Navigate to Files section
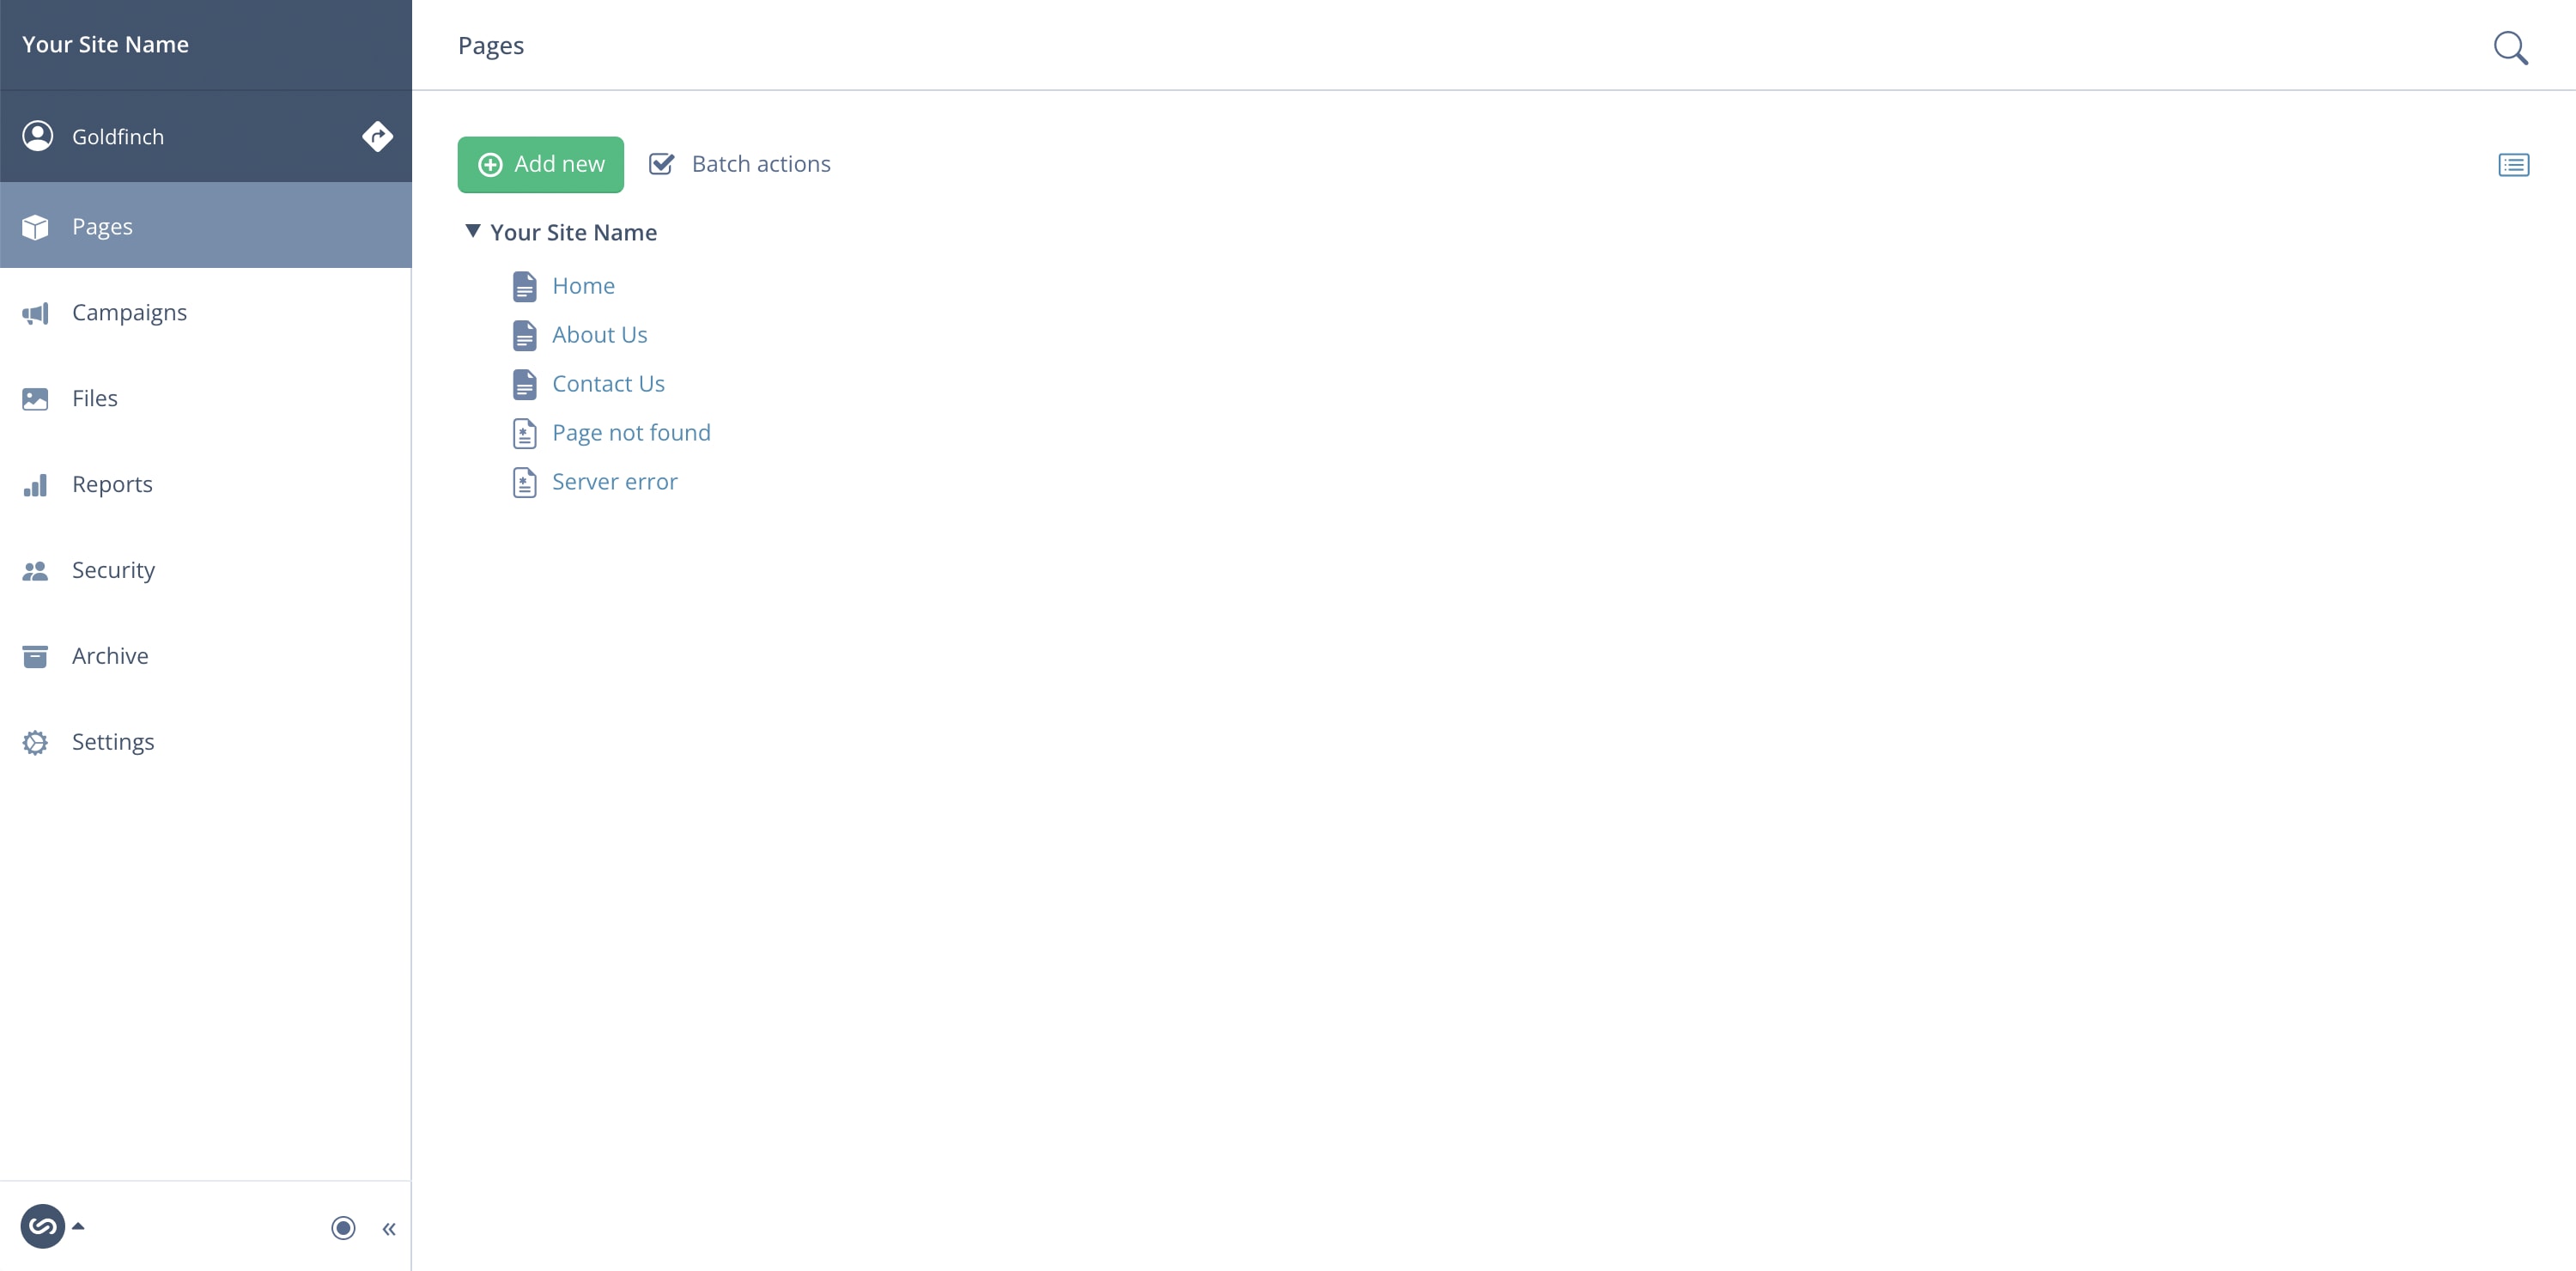 [x=94, y=398]
